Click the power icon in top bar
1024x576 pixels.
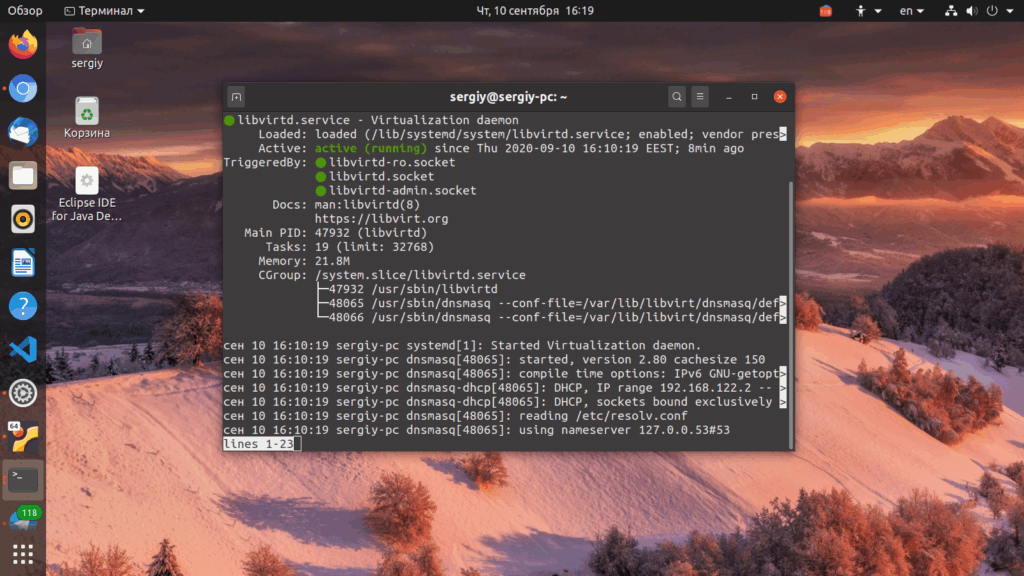point(992,10)
